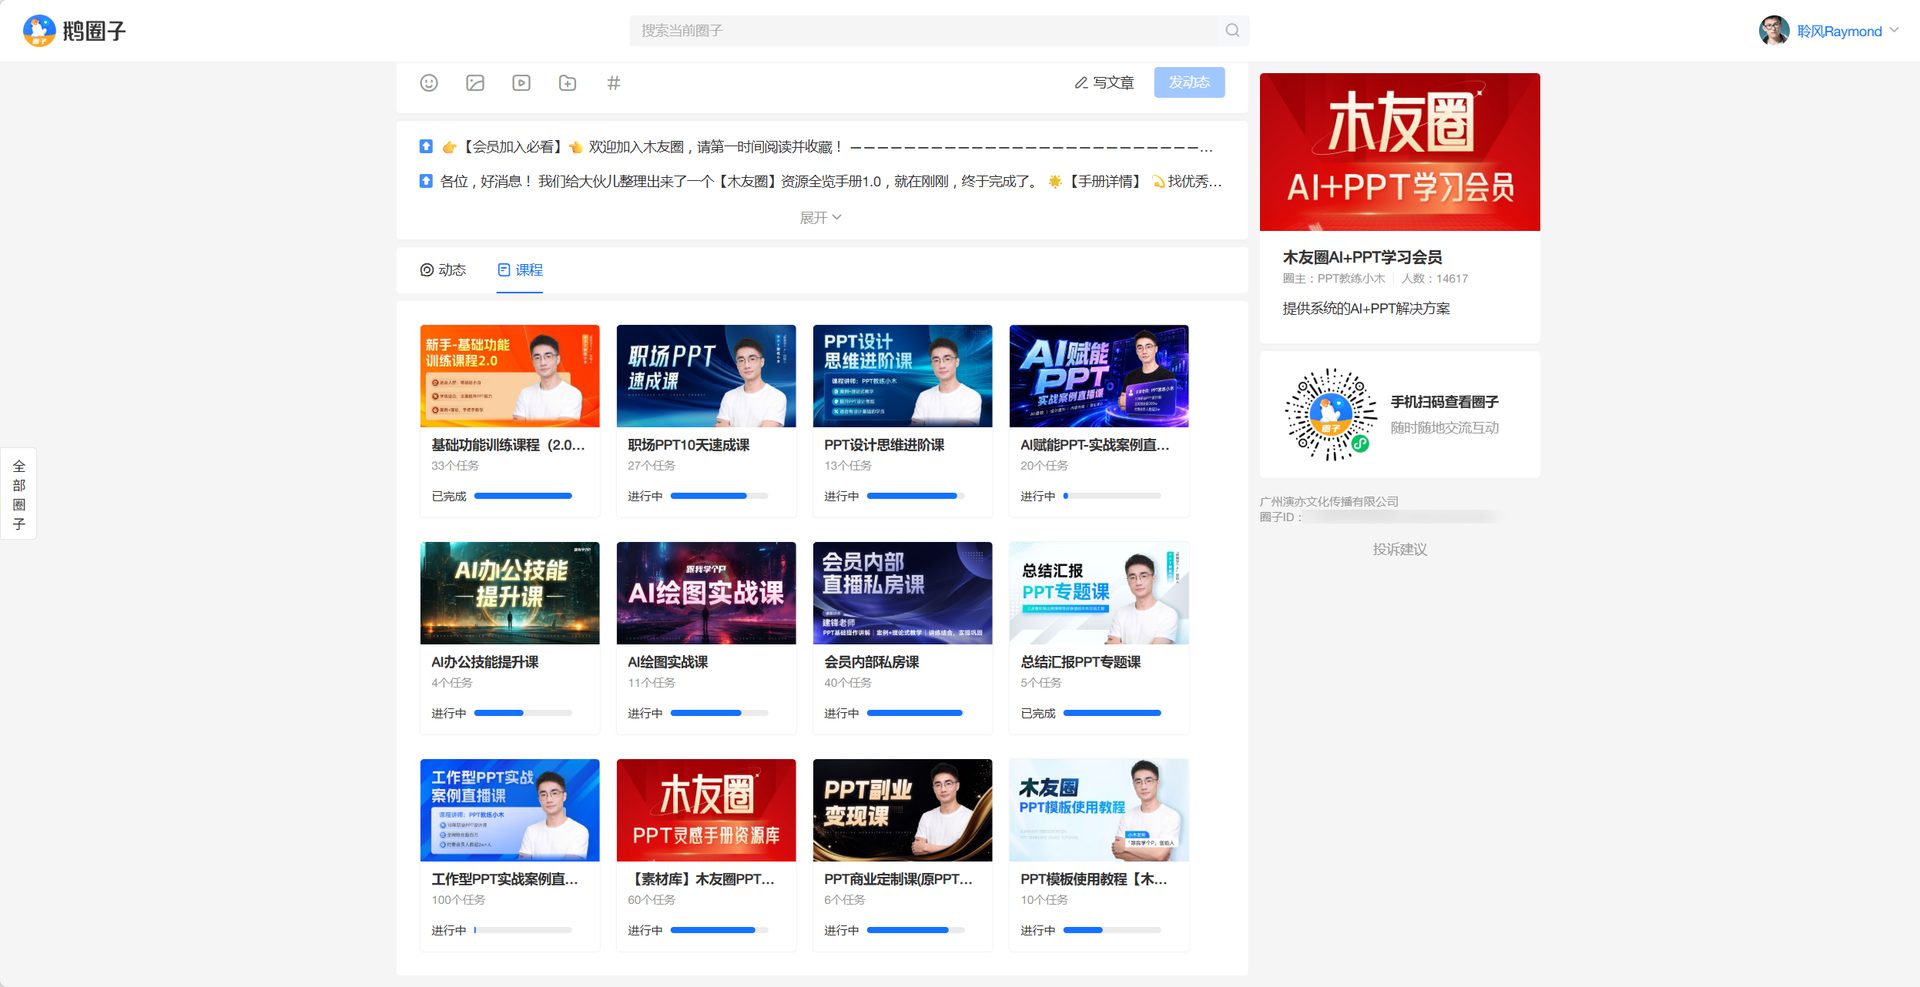The image size is (1920, 987).
Task: Open AI绘图实战课 thumbnail
Action: tap(706, 593)
